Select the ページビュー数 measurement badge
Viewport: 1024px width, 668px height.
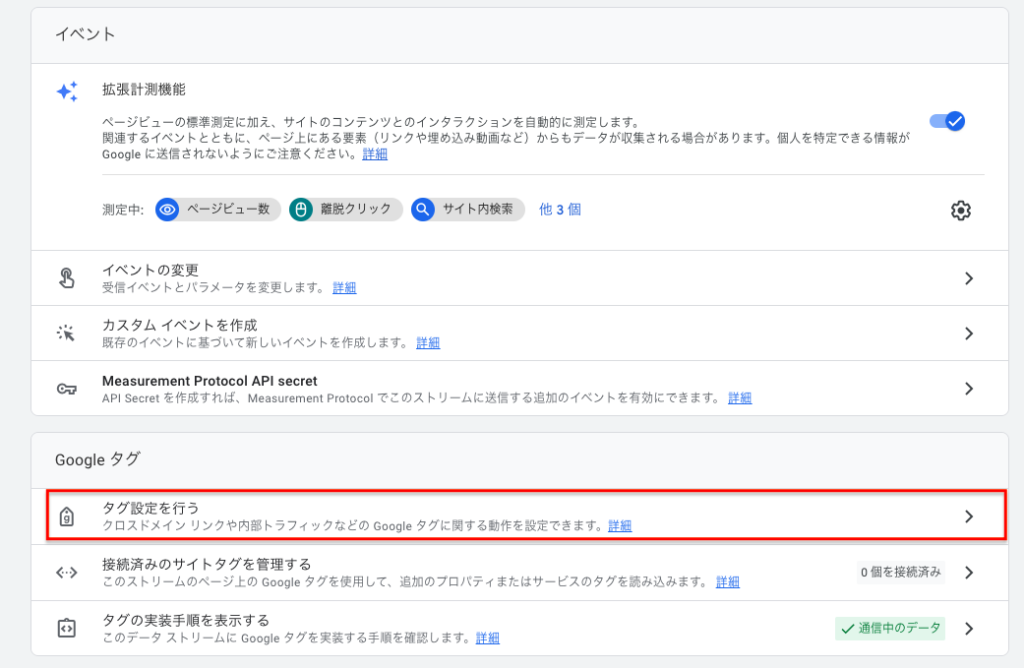216,210
